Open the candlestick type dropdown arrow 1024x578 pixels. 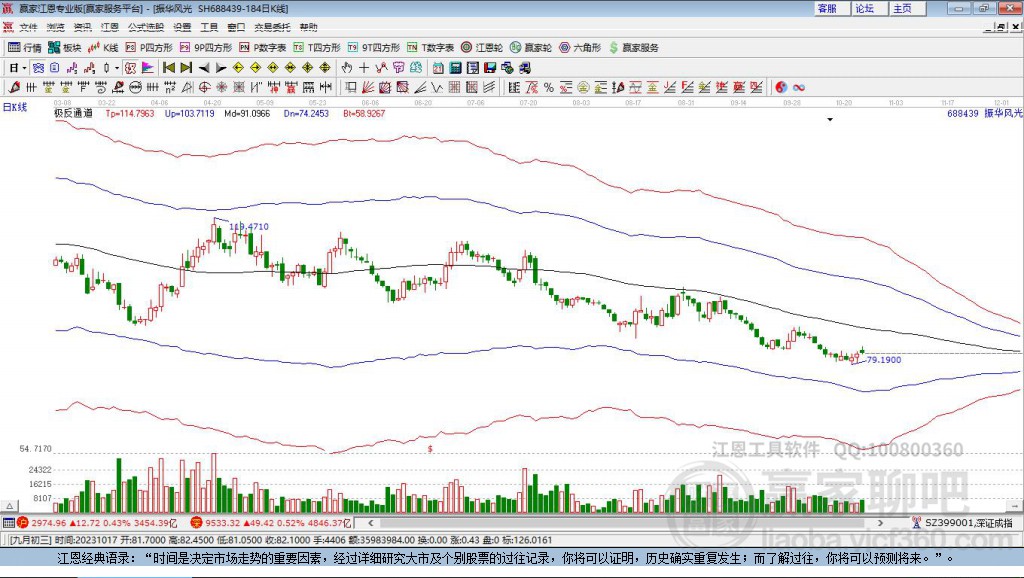pyautogui.click(x=116, y=67)
